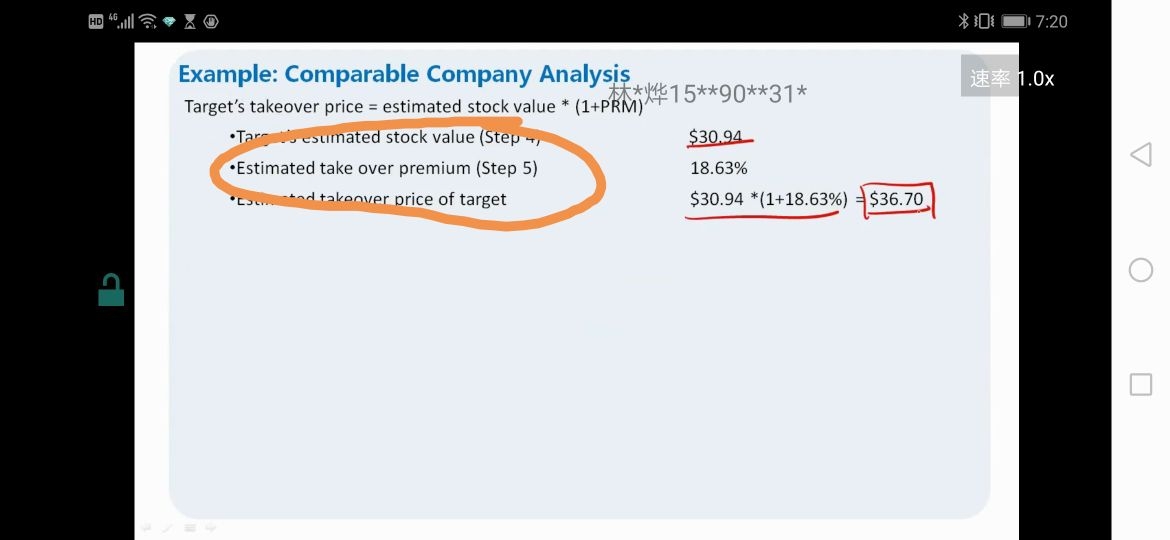
Task: Open recent apps with the square button
Action: pyautogui.click(x=1140, y=384)
